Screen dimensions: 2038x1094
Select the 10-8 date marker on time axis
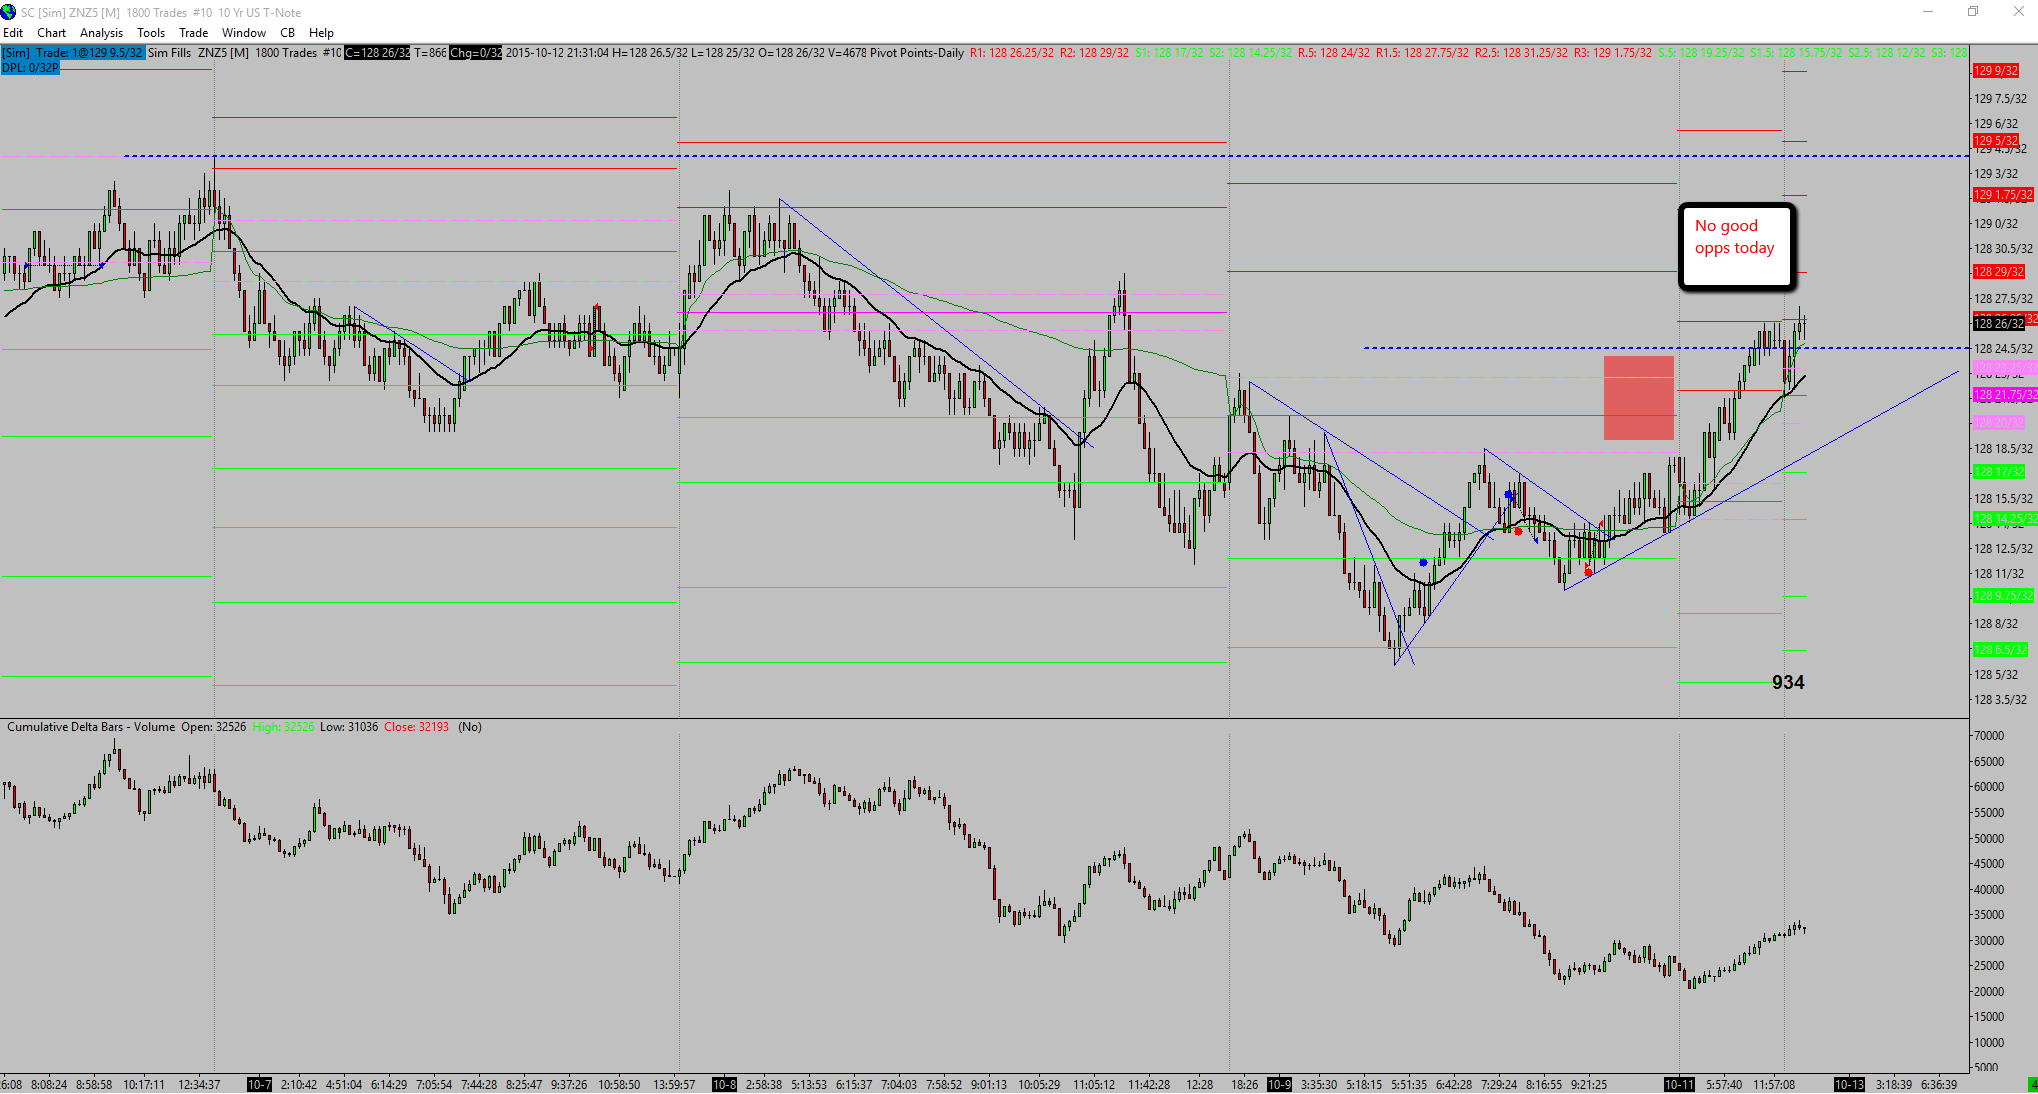[724, 1085]
